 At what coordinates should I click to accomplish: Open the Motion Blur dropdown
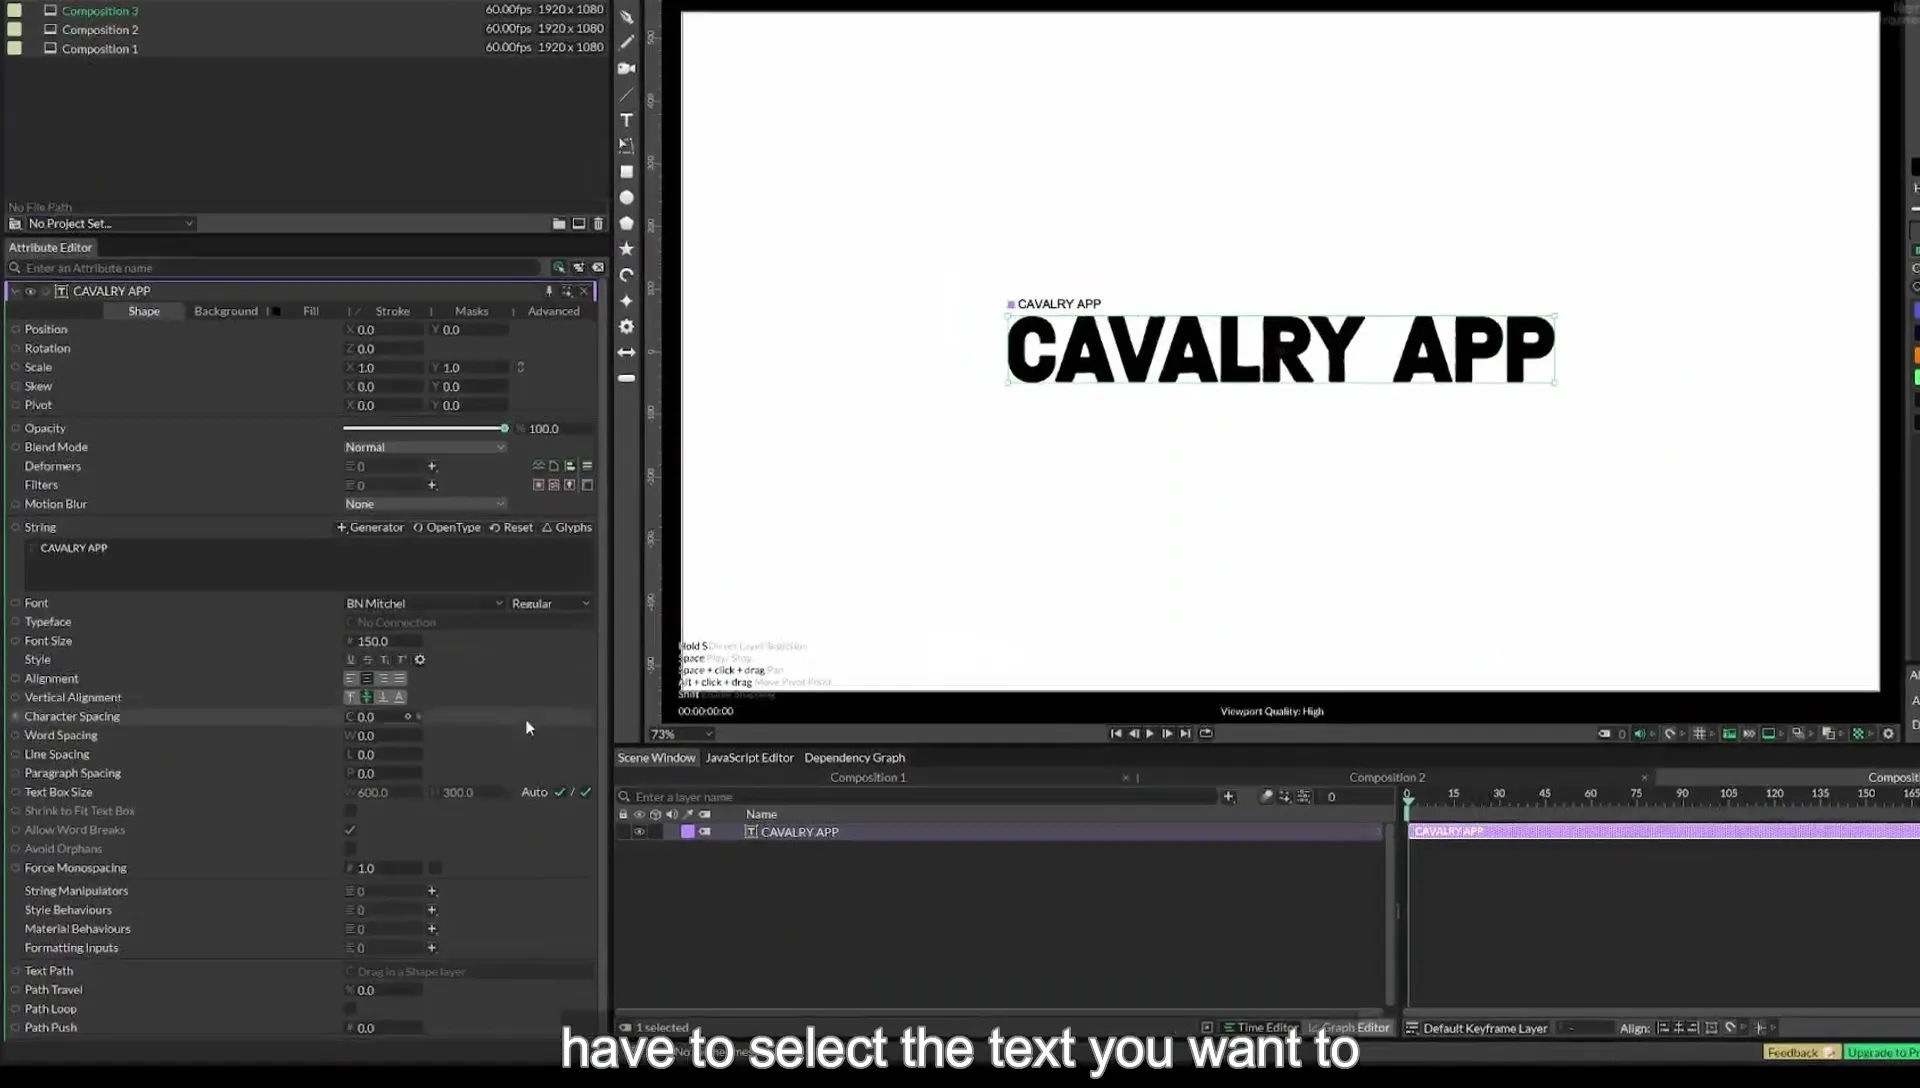[425, 504]
